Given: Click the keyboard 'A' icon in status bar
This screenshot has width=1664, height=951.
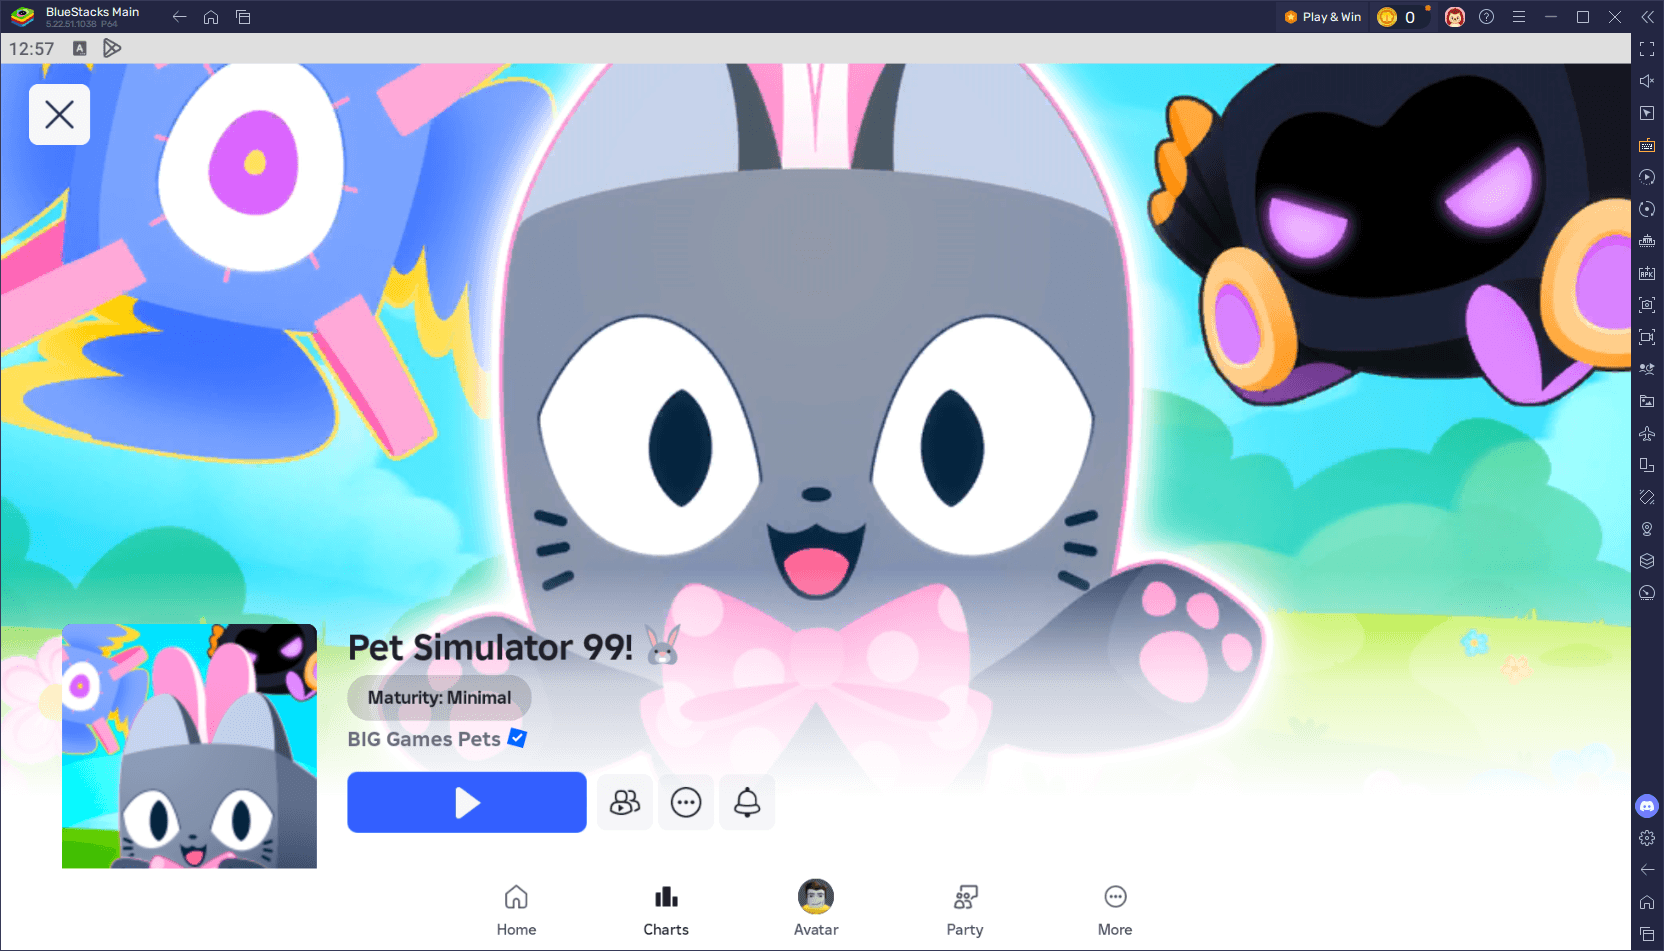Looking at the screenshot, I should click(x=80, y=48).
